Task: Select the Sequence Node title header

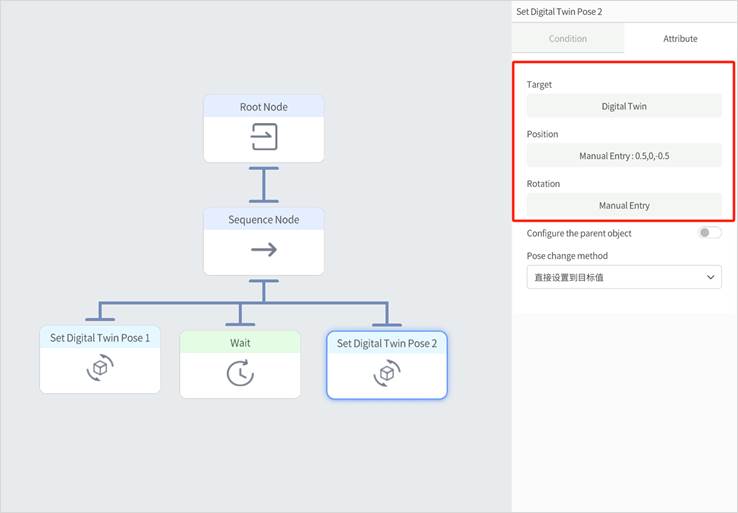Action: 264,220
